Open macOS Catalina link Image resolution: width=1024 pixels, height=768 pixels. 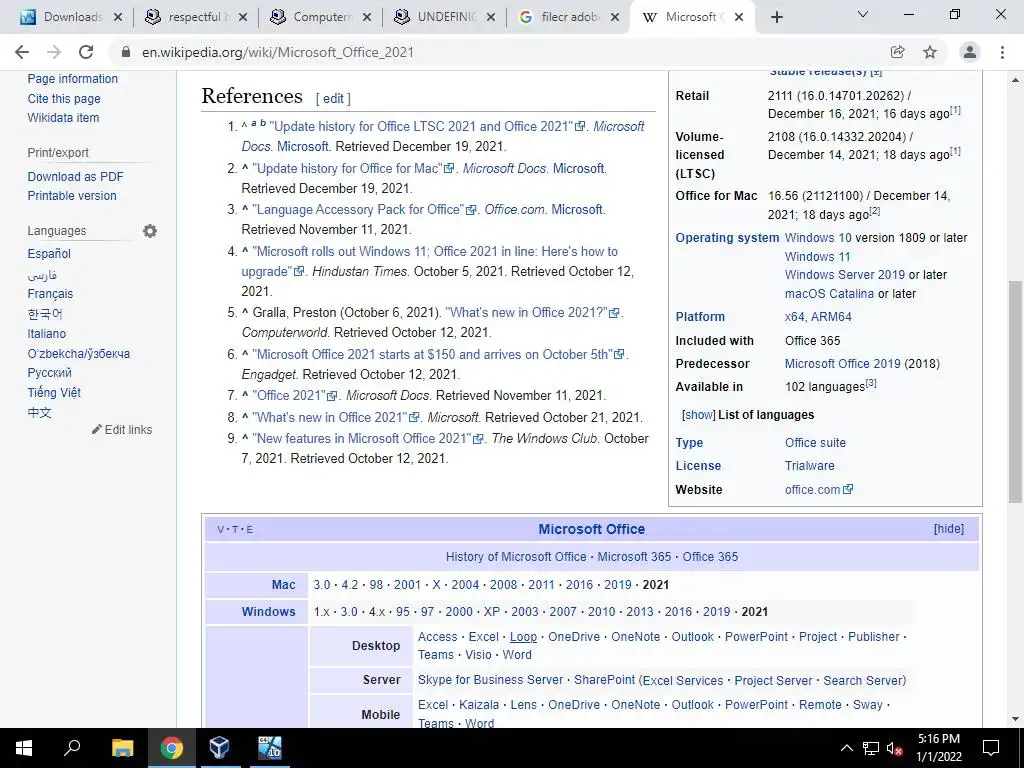(829, 293)
